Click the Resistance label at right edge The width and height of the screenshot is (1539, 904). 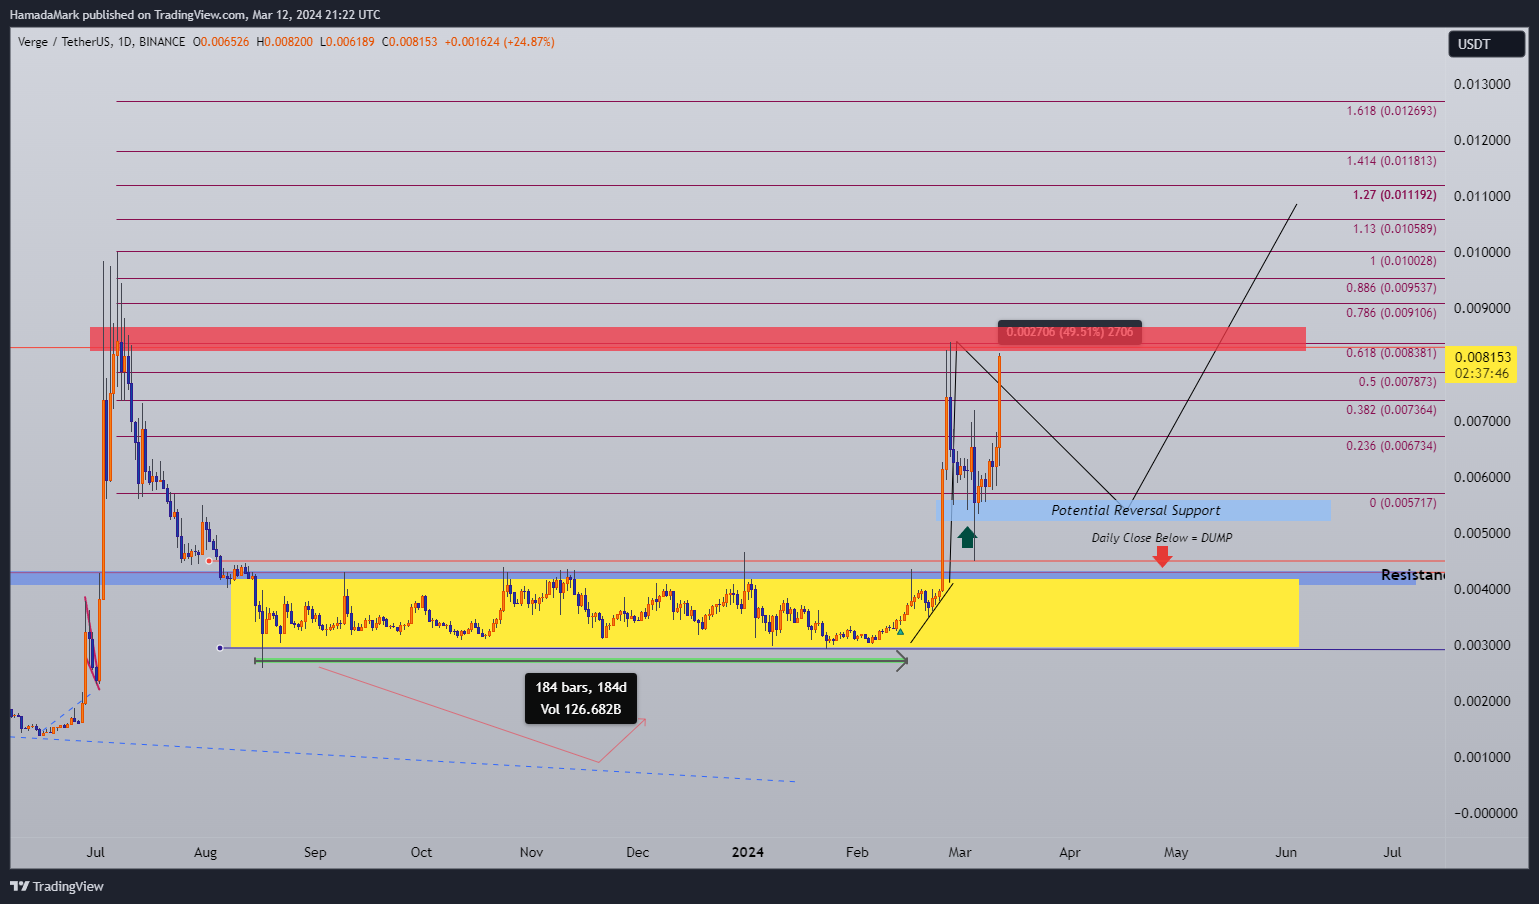(x=1412, y=575)
